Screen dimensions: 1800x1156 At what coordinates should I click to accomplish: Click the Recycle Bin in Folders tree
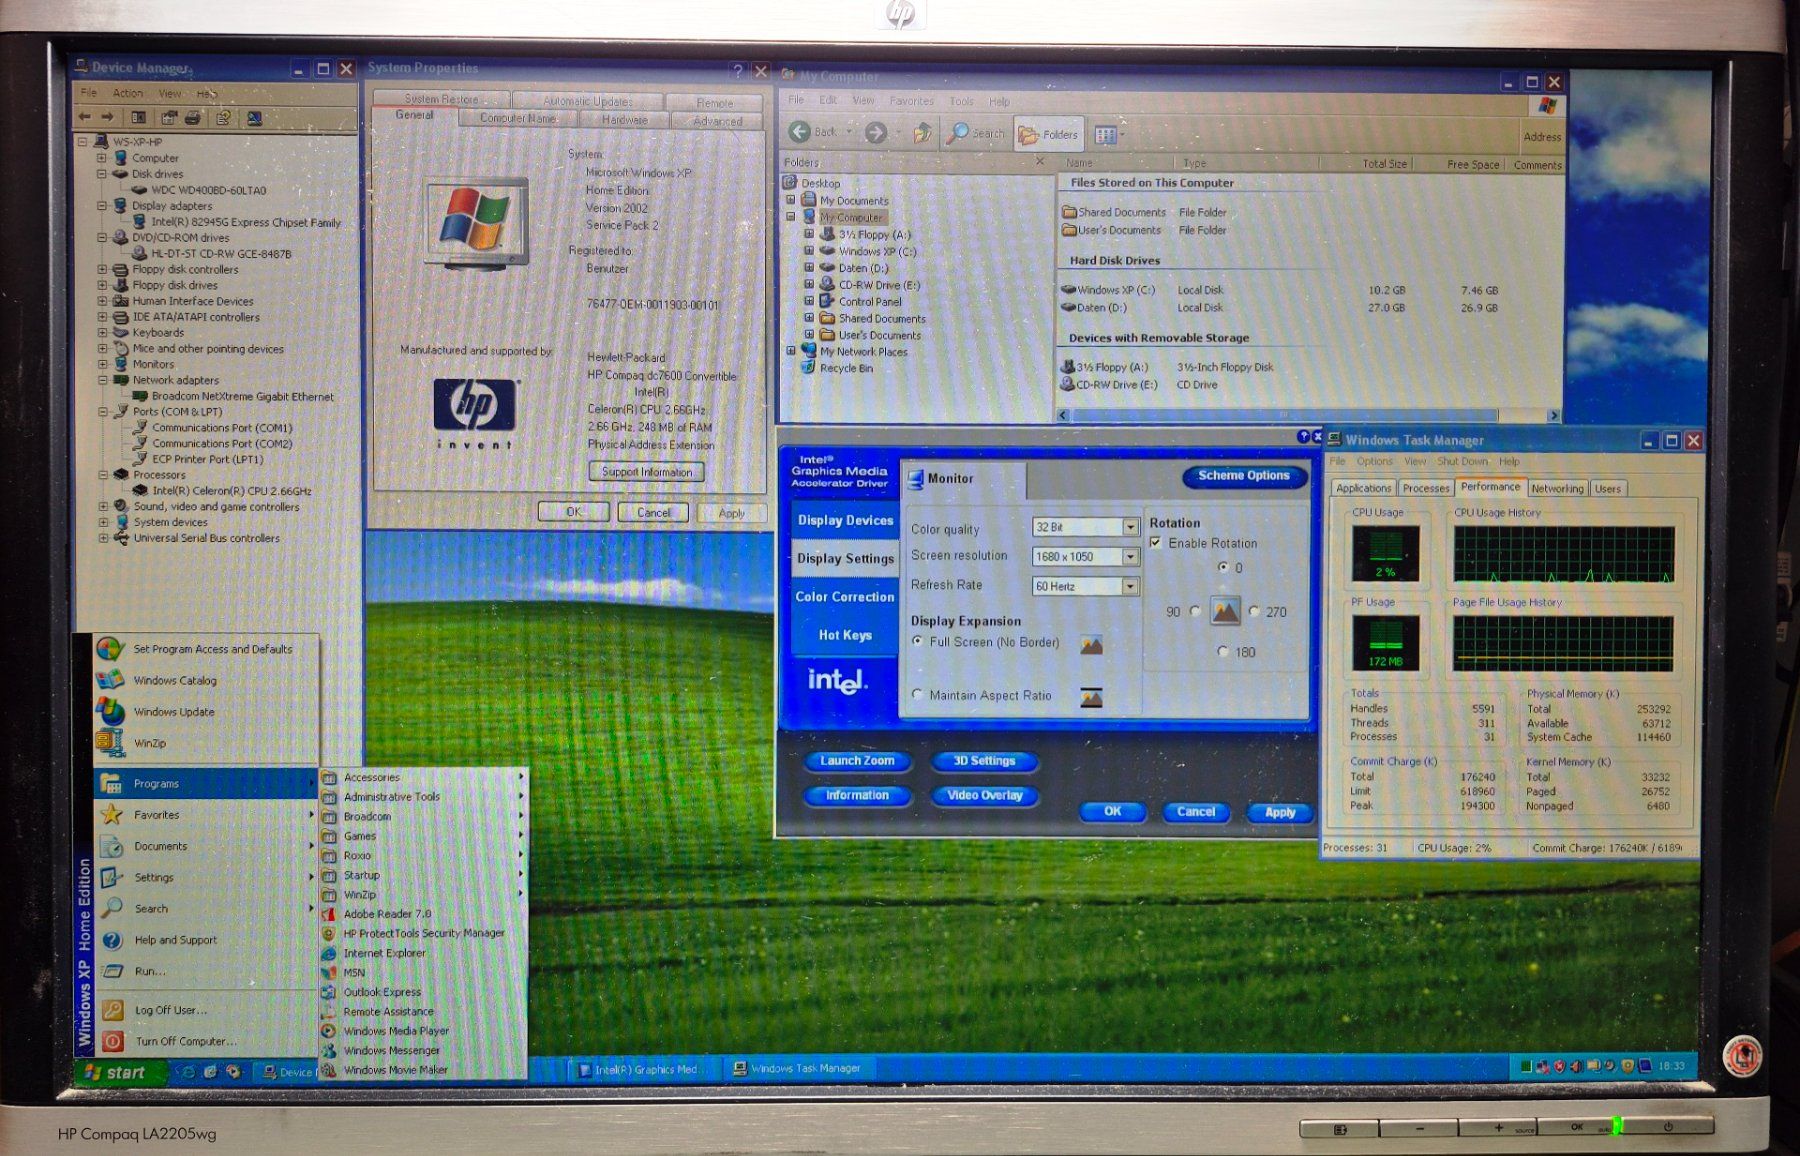[x=845, y=368]
